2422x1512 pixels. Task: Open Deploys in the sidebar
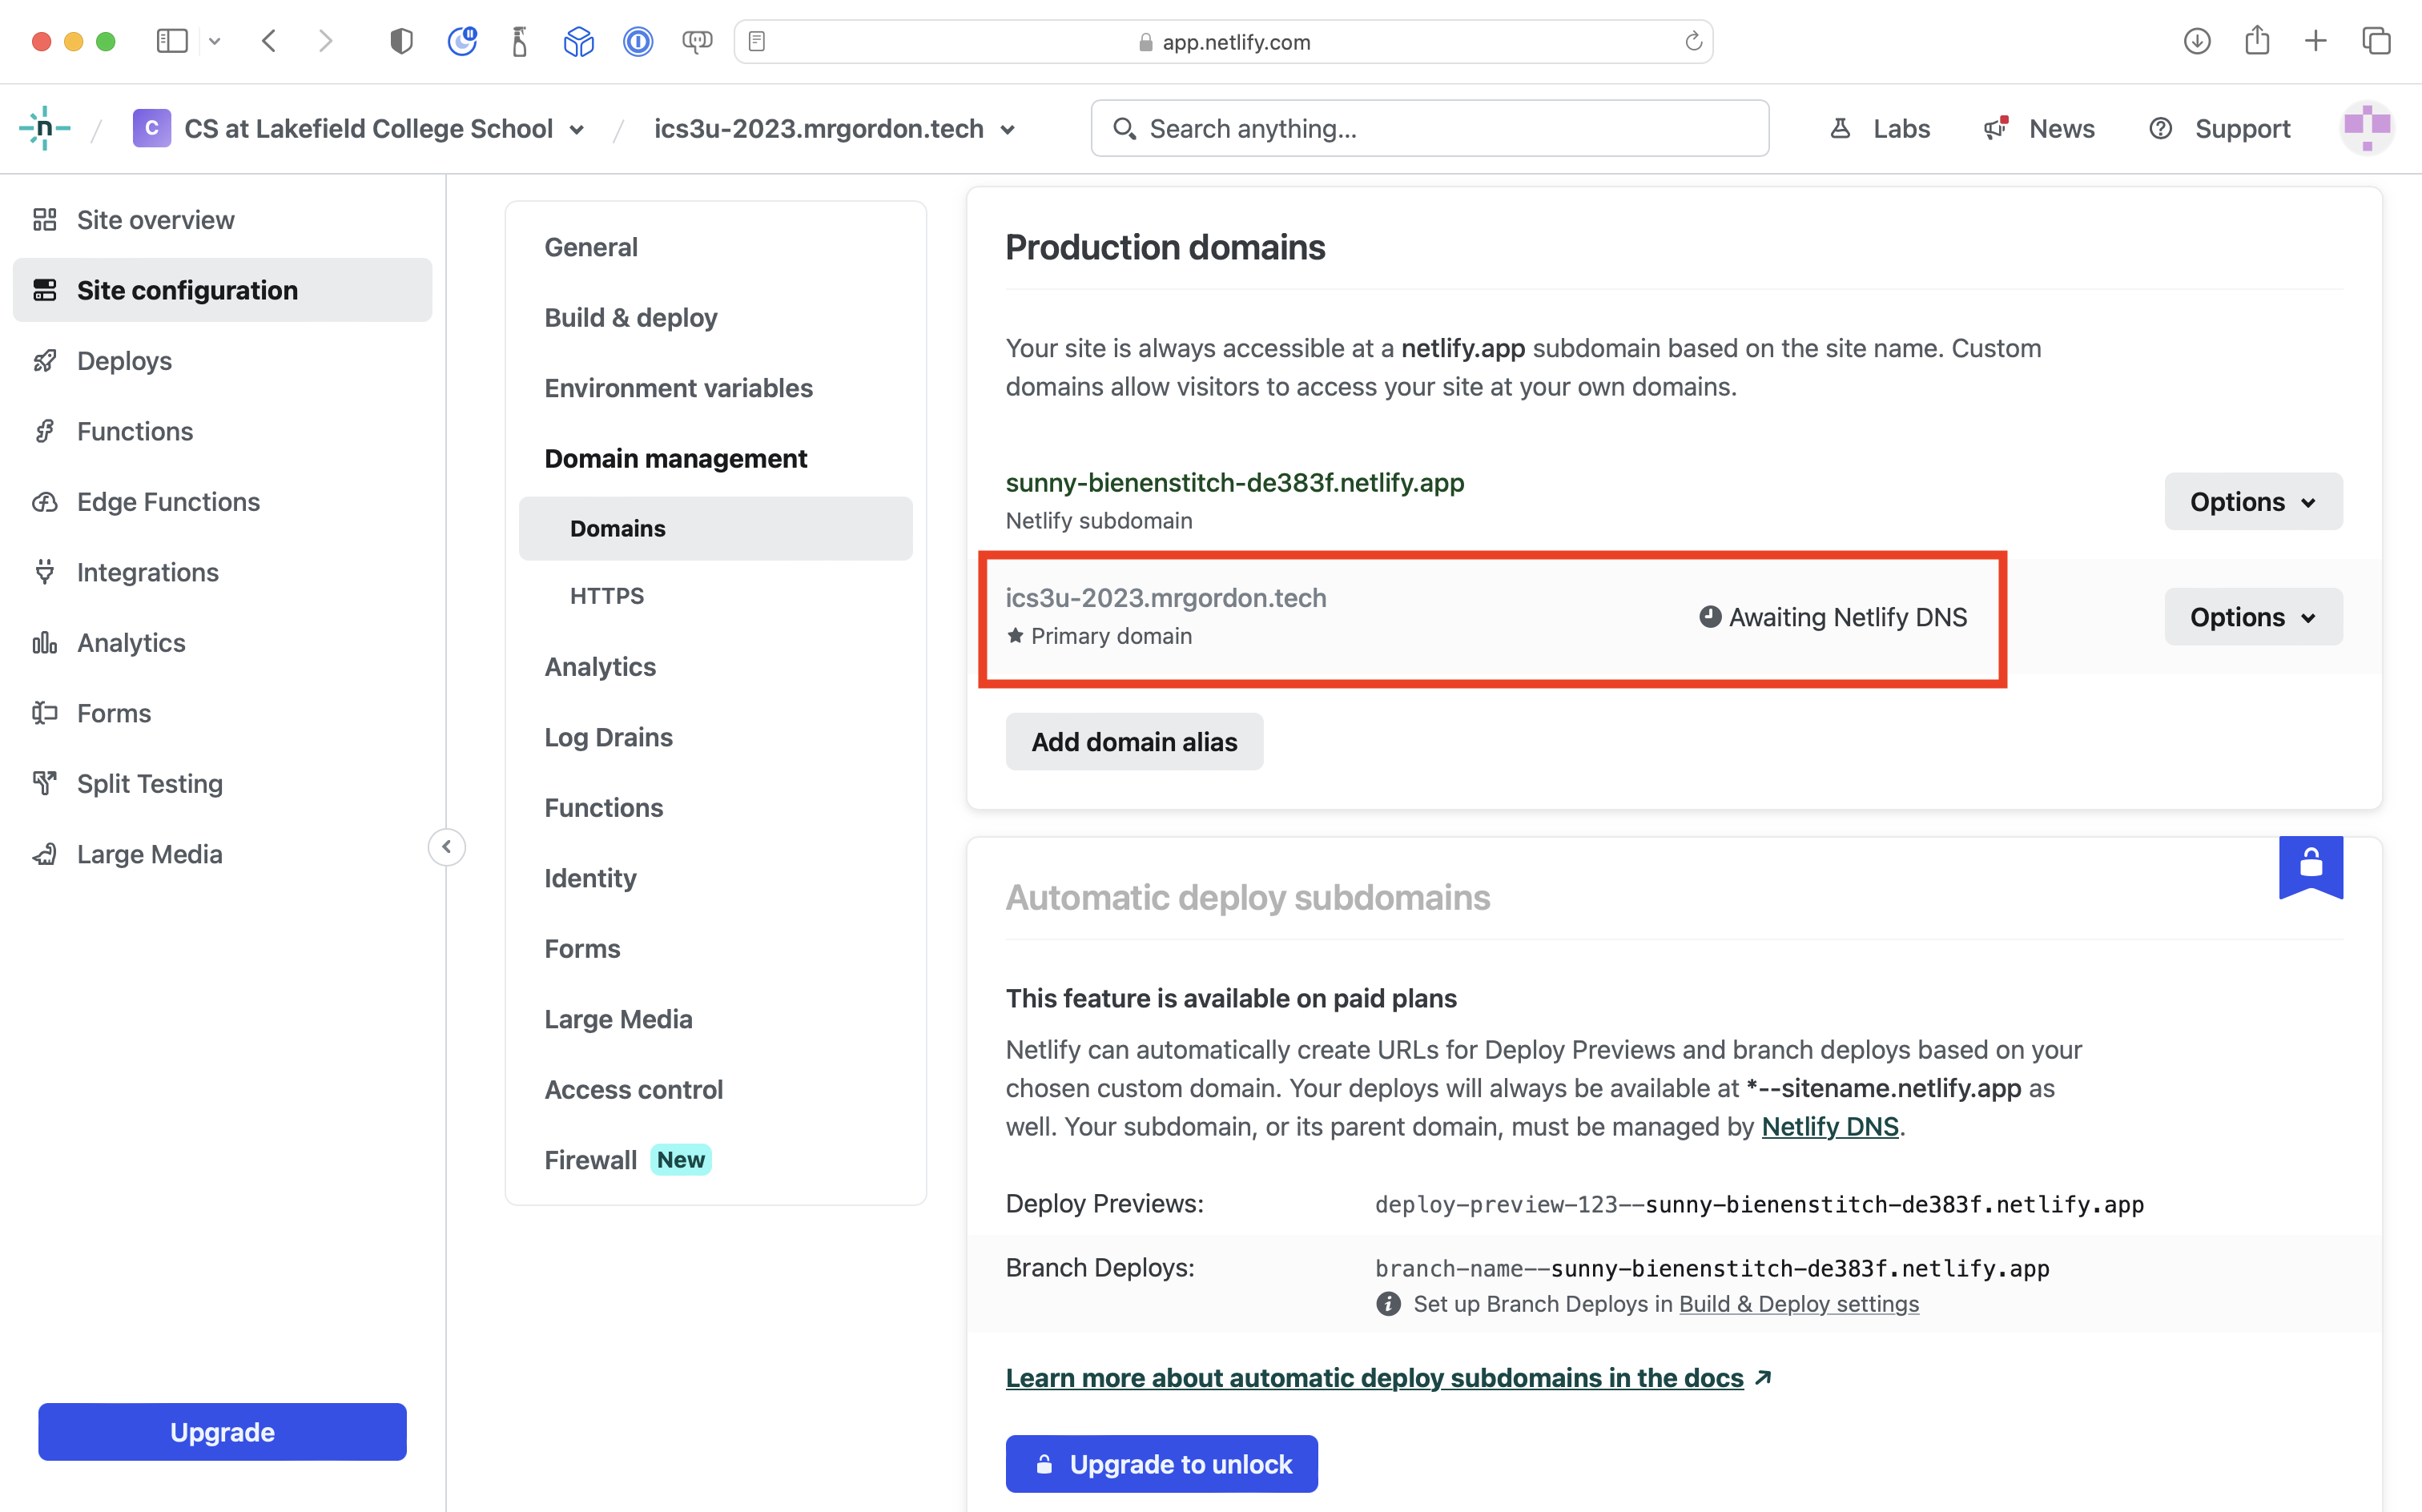click(x=222, y=360)
